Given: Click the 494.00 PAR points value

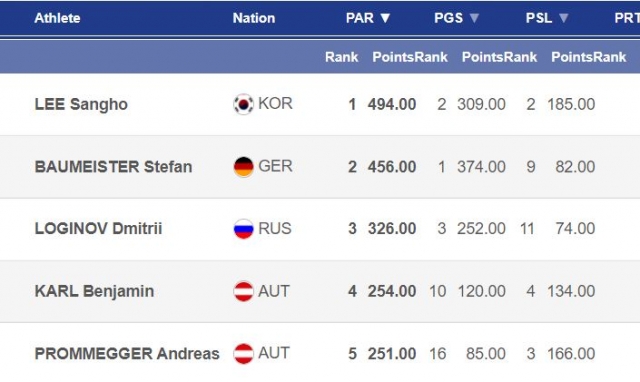Looking at the screenshot, I should click(392, 104).
